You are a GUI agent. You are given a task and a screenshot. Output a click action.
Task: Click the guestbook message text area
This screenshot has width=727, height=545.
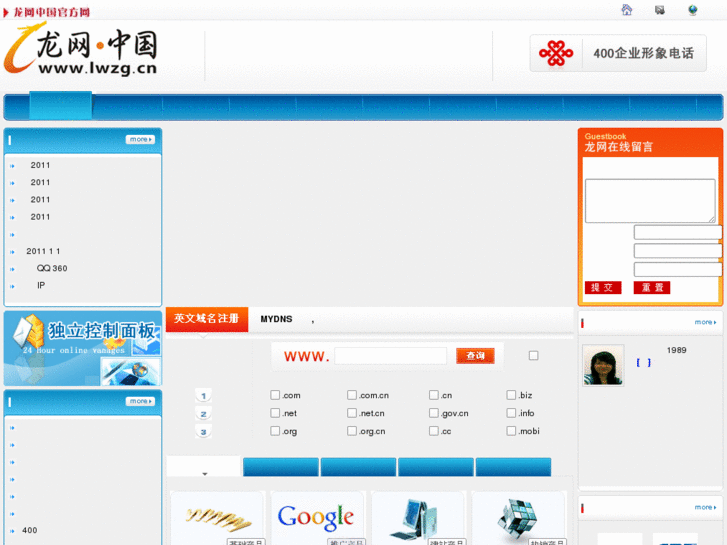coord(650,201)
